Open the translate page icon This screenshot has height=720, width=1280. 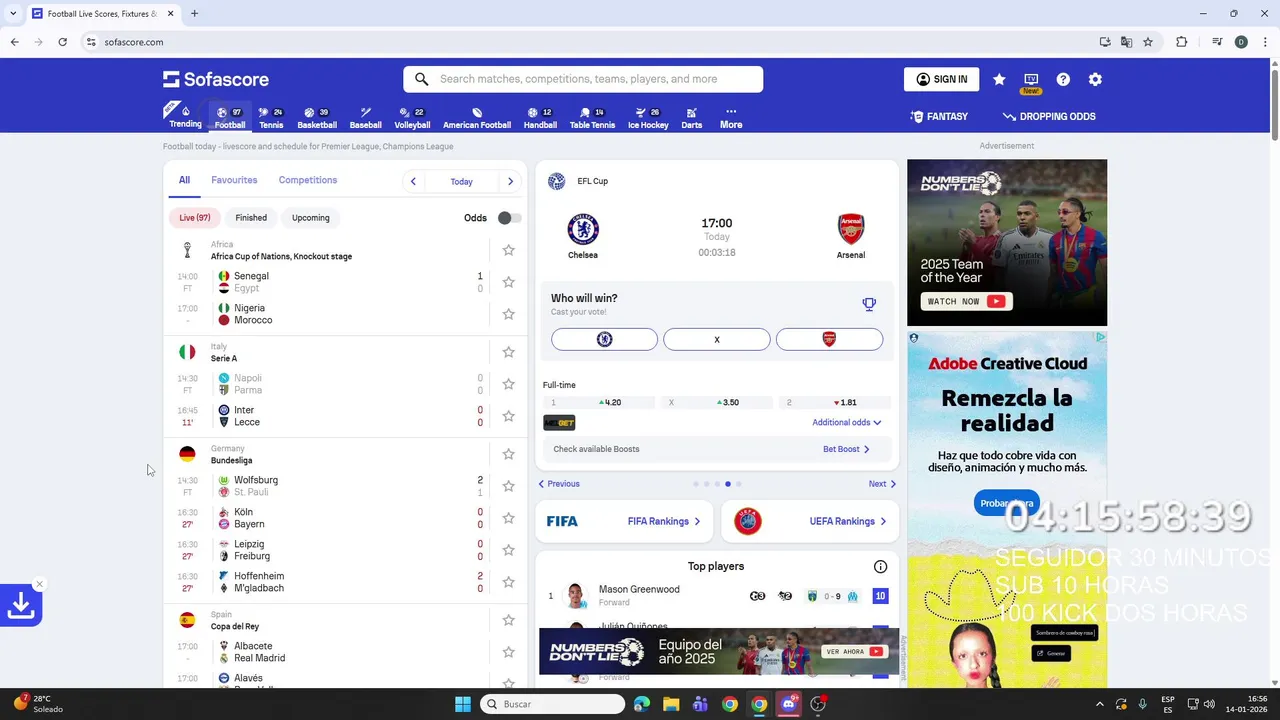click(1126, 42)
